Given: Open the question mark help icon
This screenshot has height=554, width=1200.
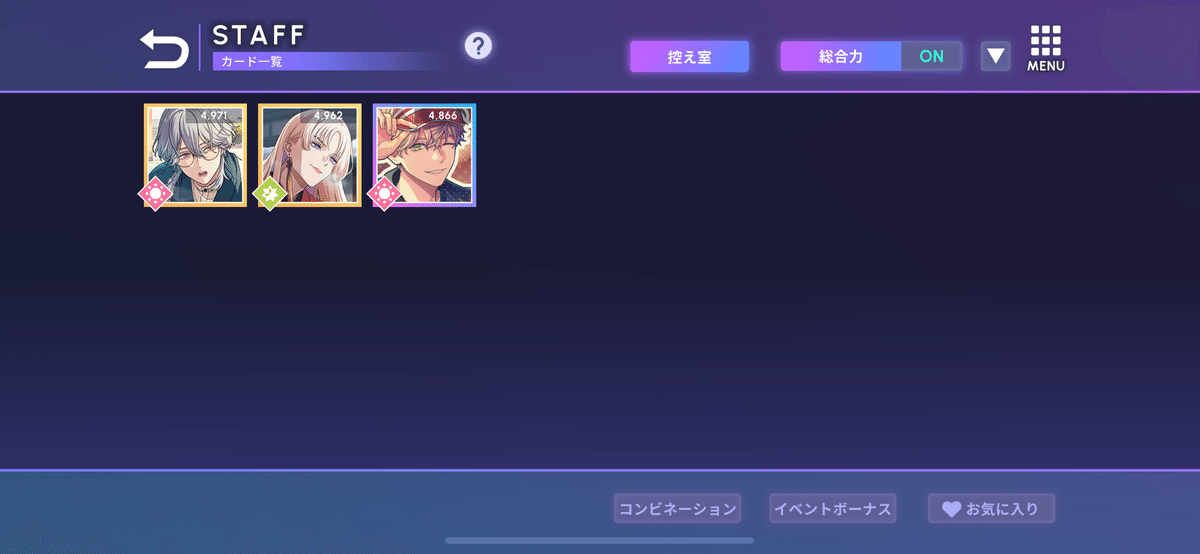Looking at the screenshot, I should [478, 45].
